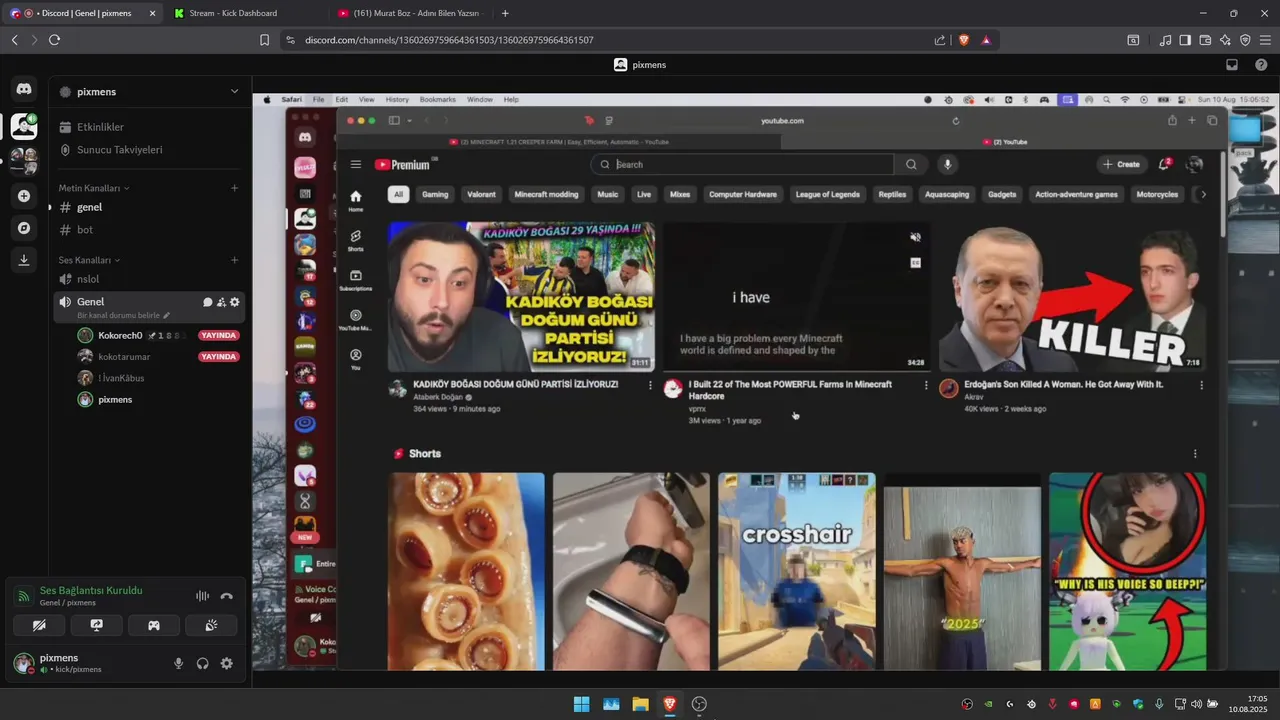Reload the page in Brave
Image resolution: width=1280 pixels, height=720 pixels.
tap(54, 40)
